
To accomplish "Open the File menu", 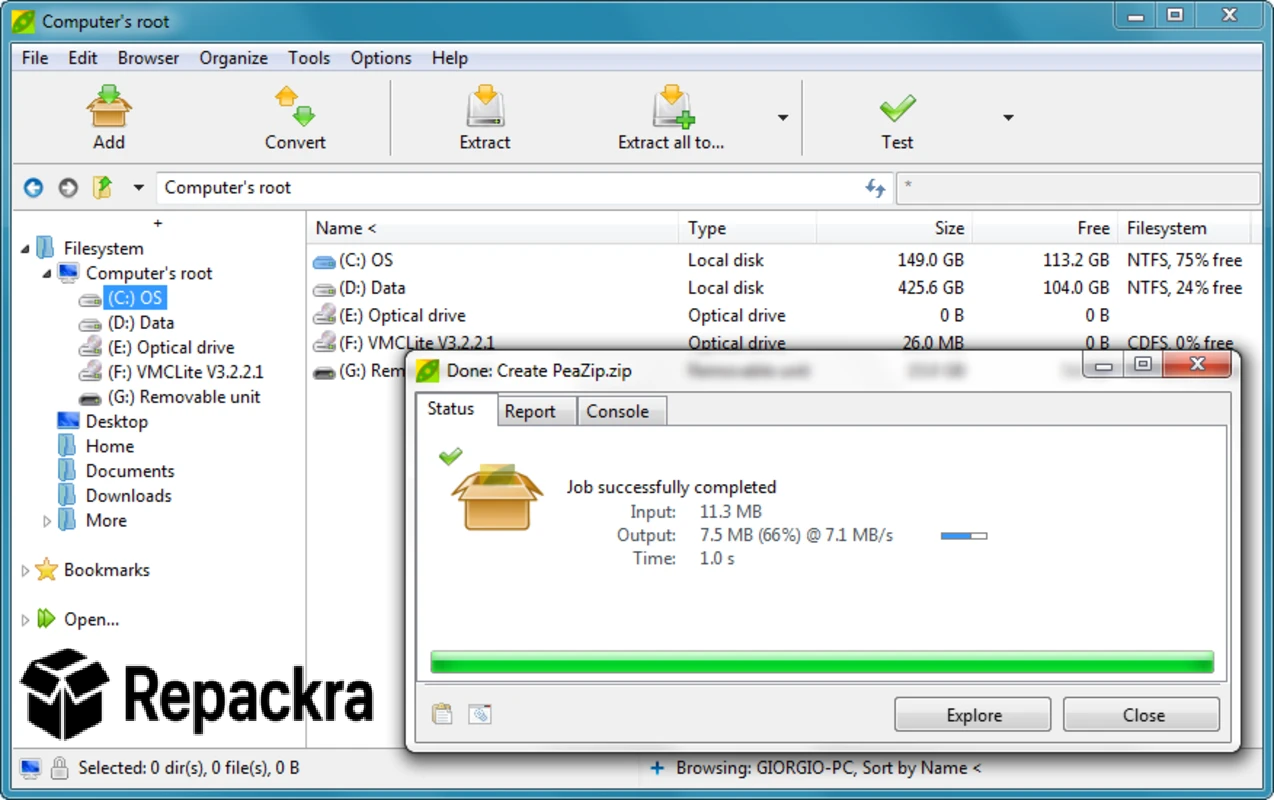I will [x=35, y=58].
